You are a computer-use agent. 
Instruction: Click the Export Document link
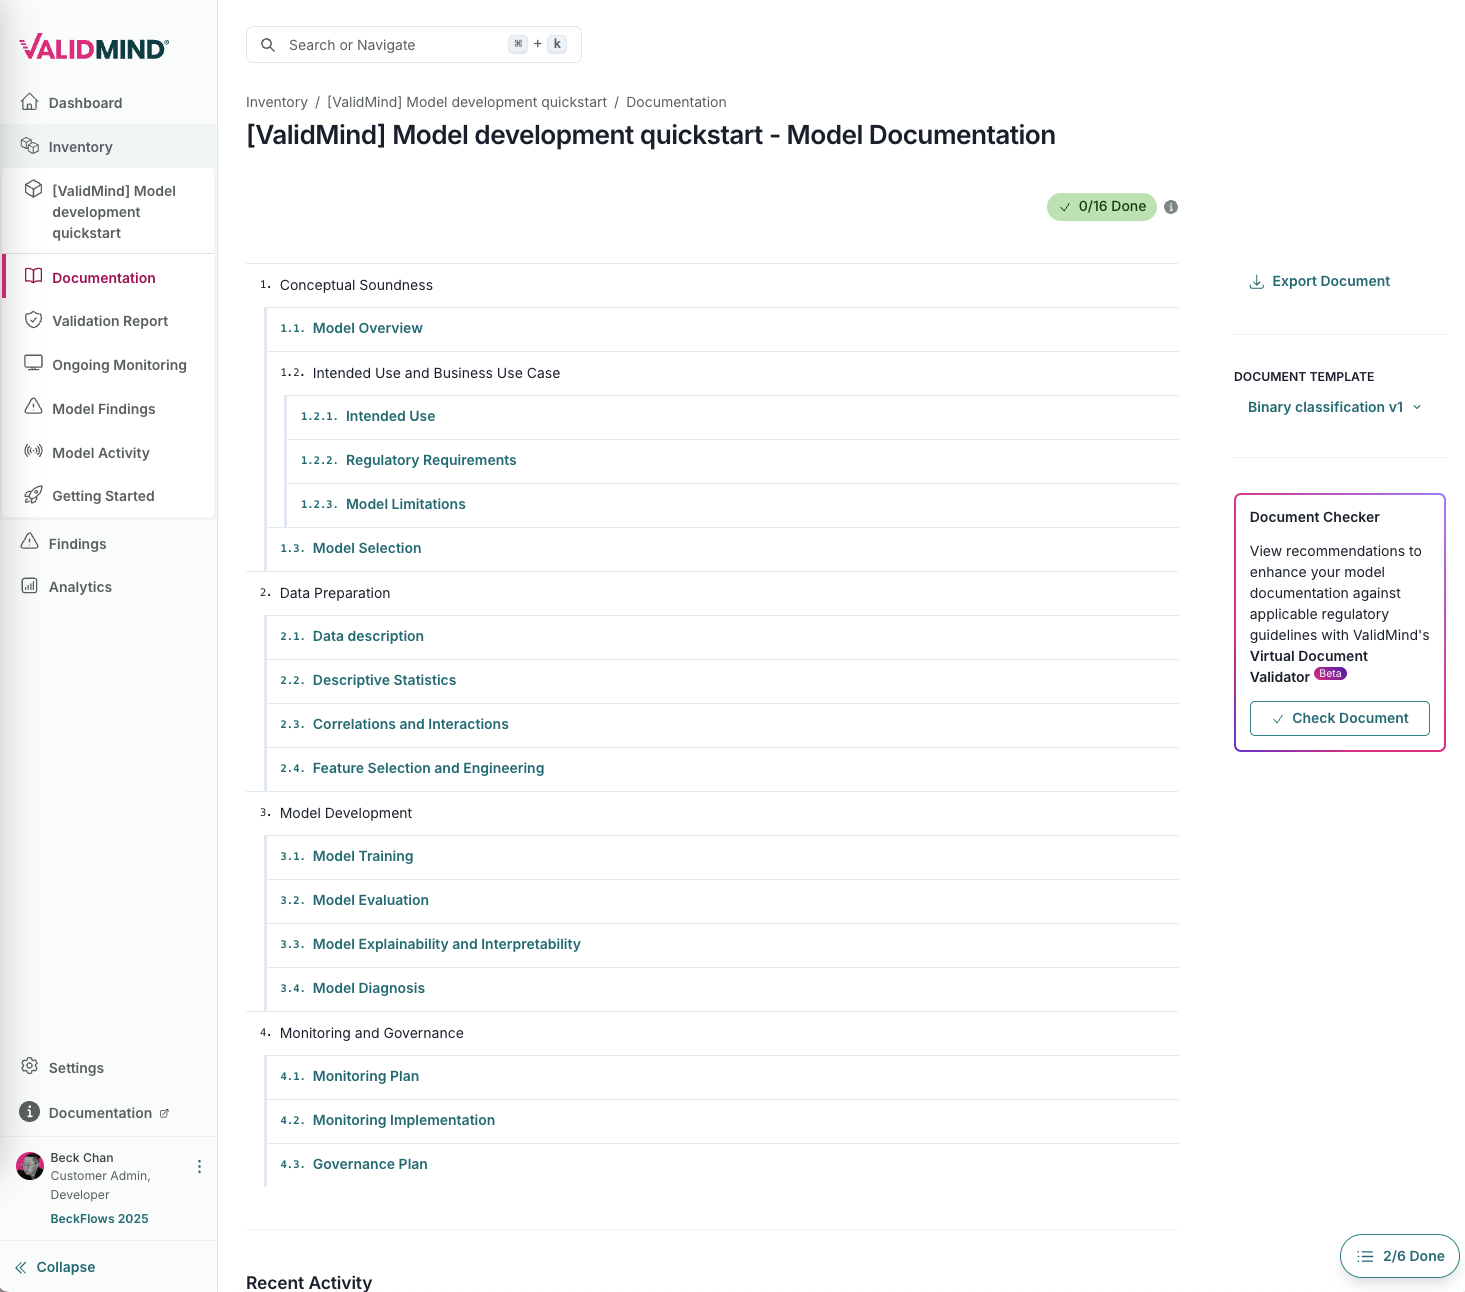1320,281
